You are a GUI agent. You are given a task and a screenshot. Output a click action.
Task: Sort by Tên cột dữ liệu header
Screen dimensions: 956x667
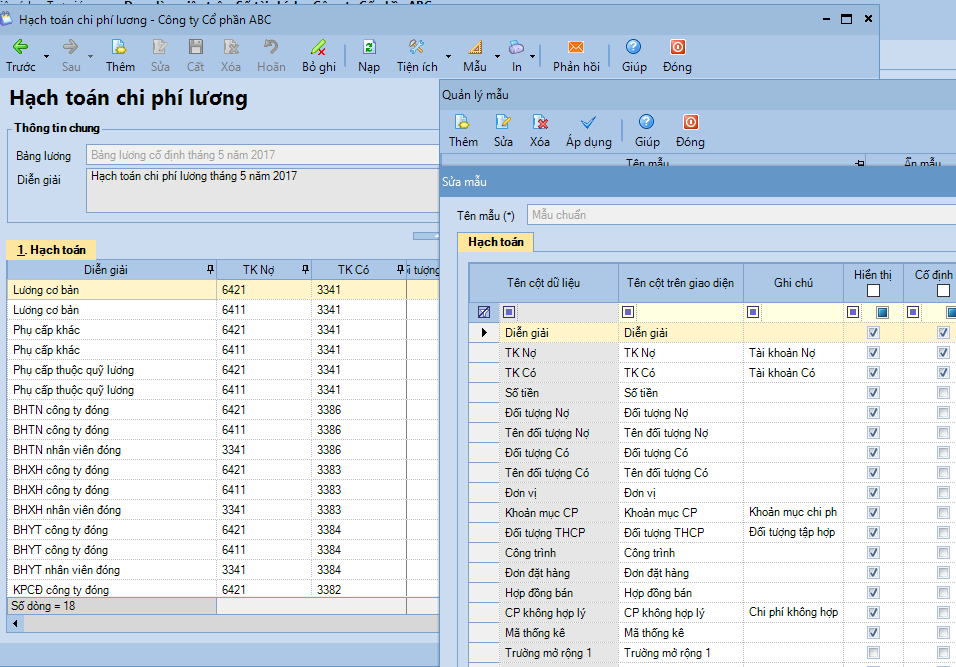coord(543,283)
